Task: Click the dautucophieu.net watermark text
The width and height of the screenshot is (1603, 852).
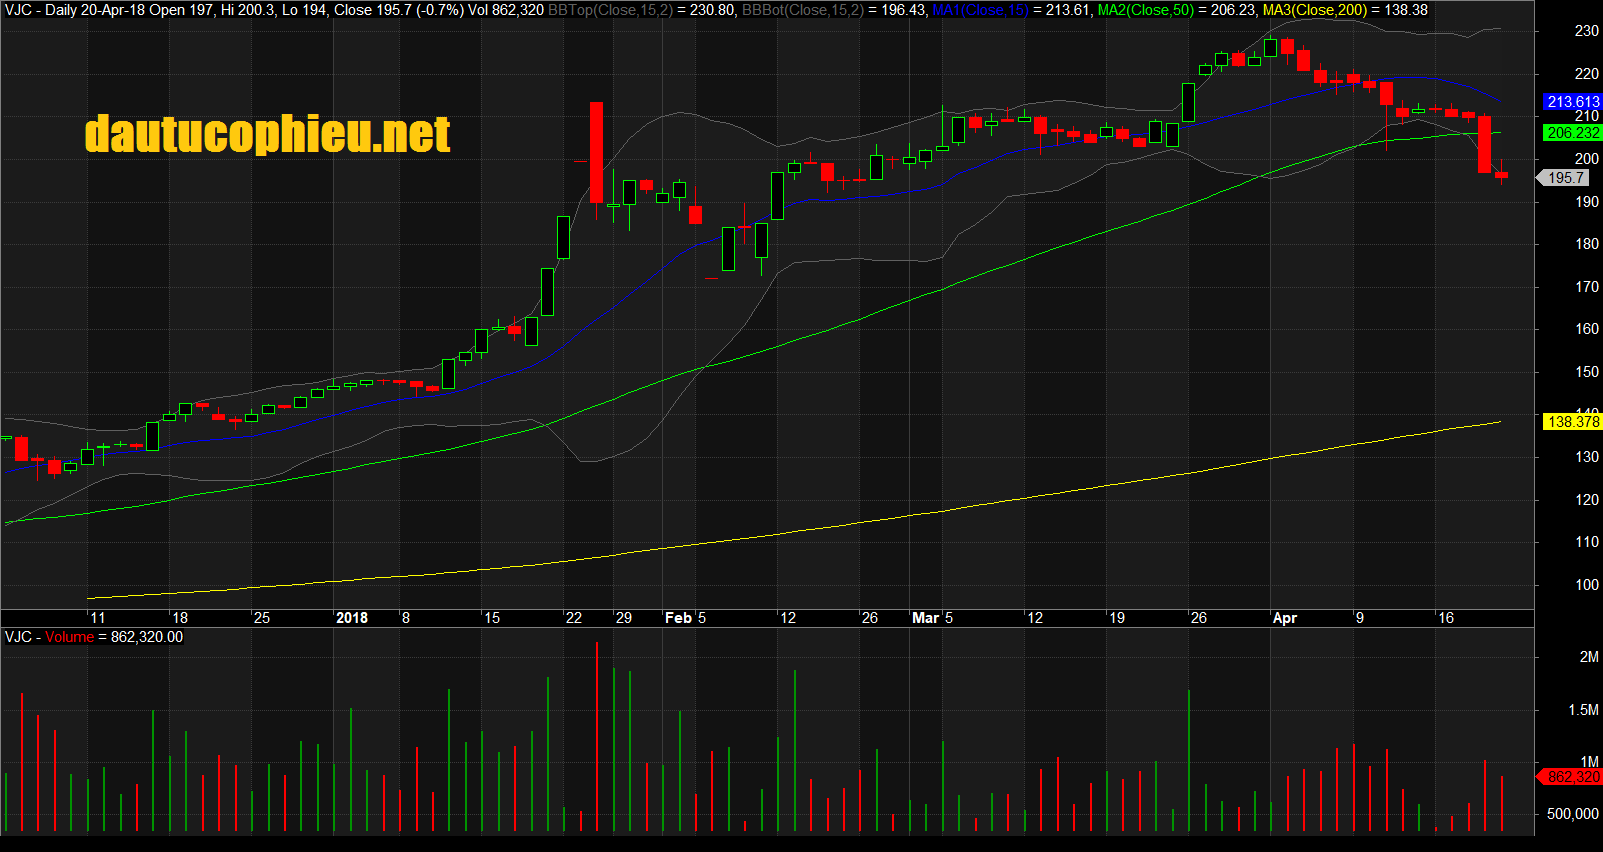Action: [x=267, y=134]
